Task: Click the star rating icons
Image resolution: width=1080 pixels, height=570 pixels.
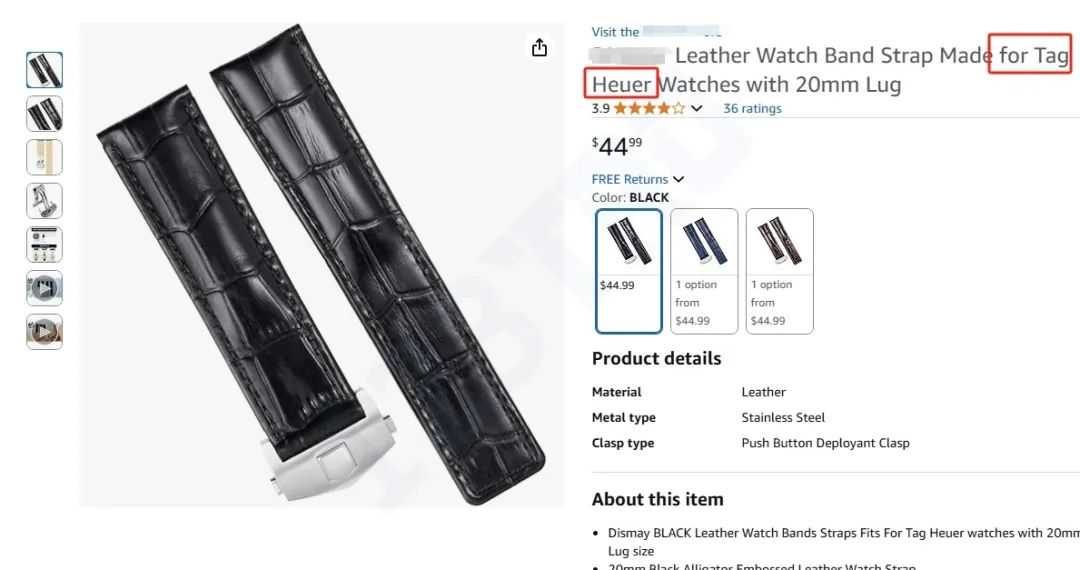Action: tap(650, 108)
